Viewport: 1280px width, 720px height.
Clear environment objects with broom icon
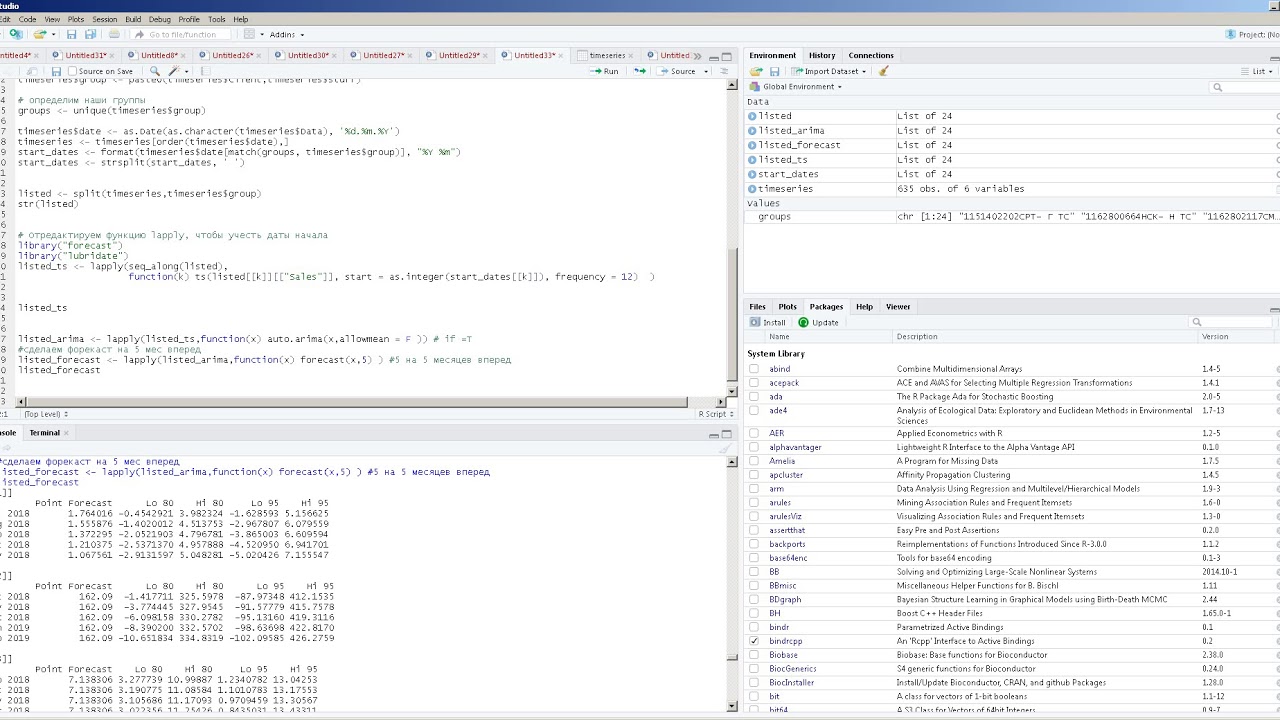[x=883, y=71]
